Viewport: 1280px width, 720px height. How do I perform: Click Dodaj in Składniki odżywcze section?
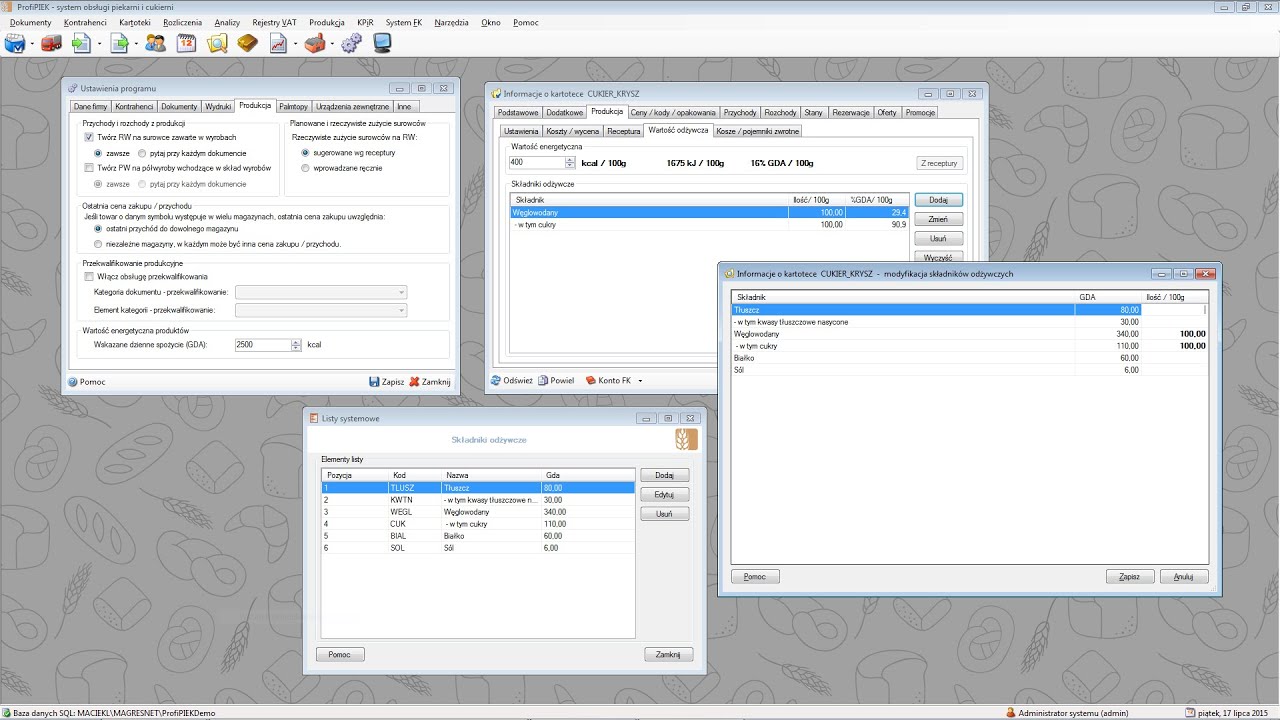(x=938, y=200)
